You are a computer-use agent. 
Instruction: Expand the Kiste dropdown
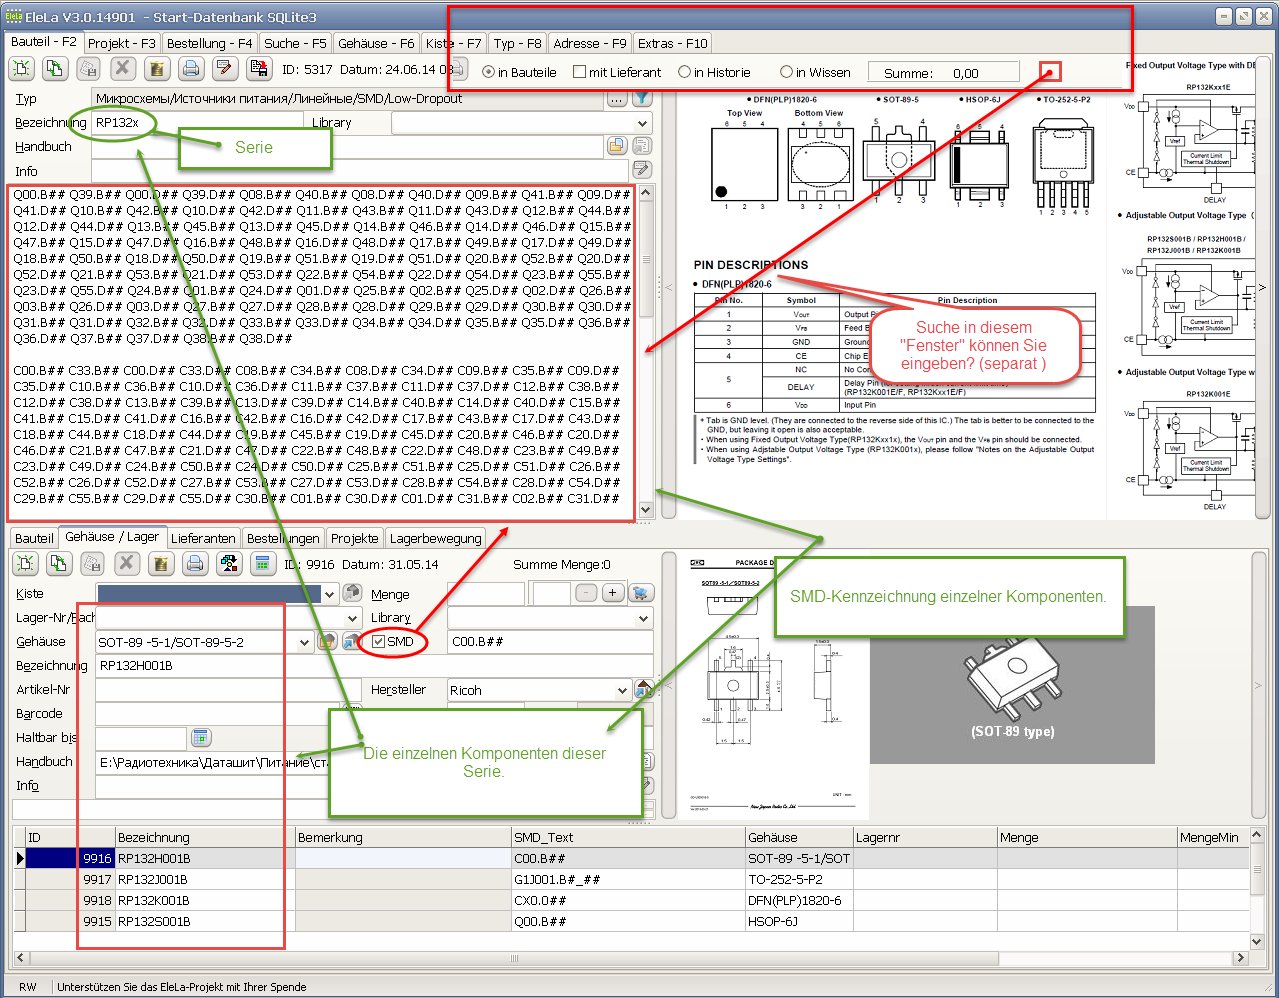click(330, 594)
